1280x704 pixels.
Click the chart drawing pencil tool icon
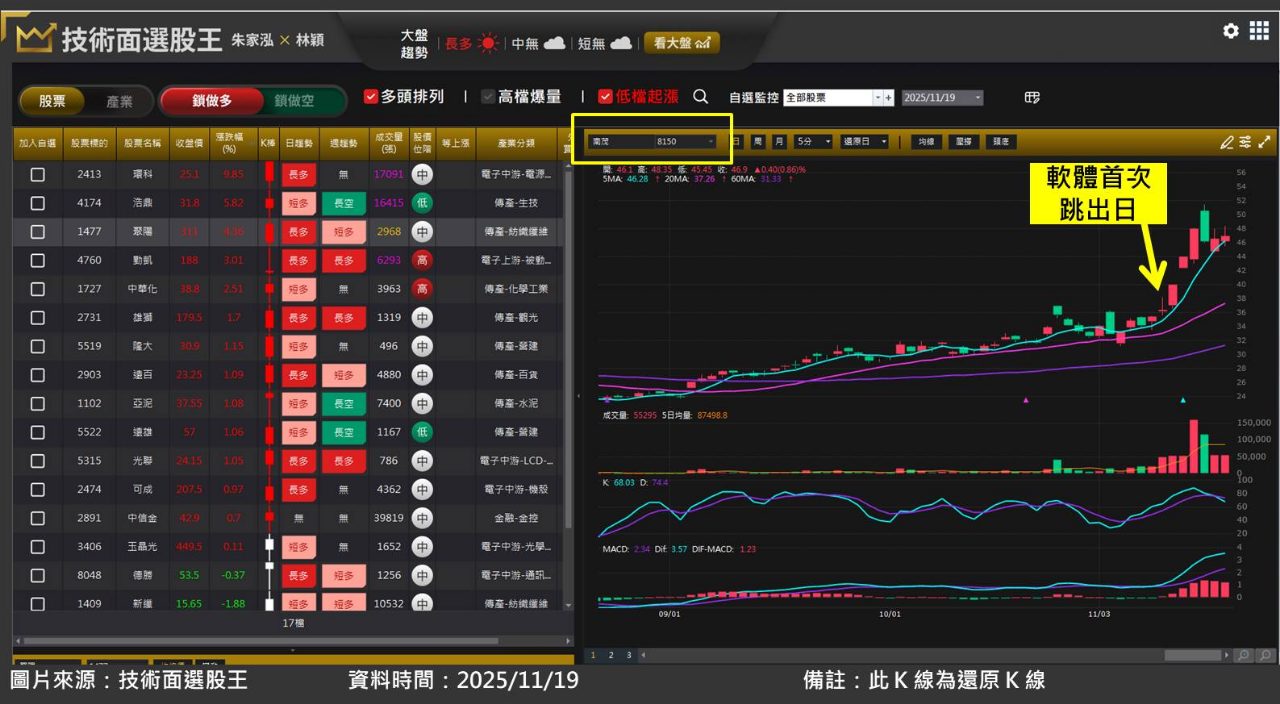click(x=1226, y=142)
